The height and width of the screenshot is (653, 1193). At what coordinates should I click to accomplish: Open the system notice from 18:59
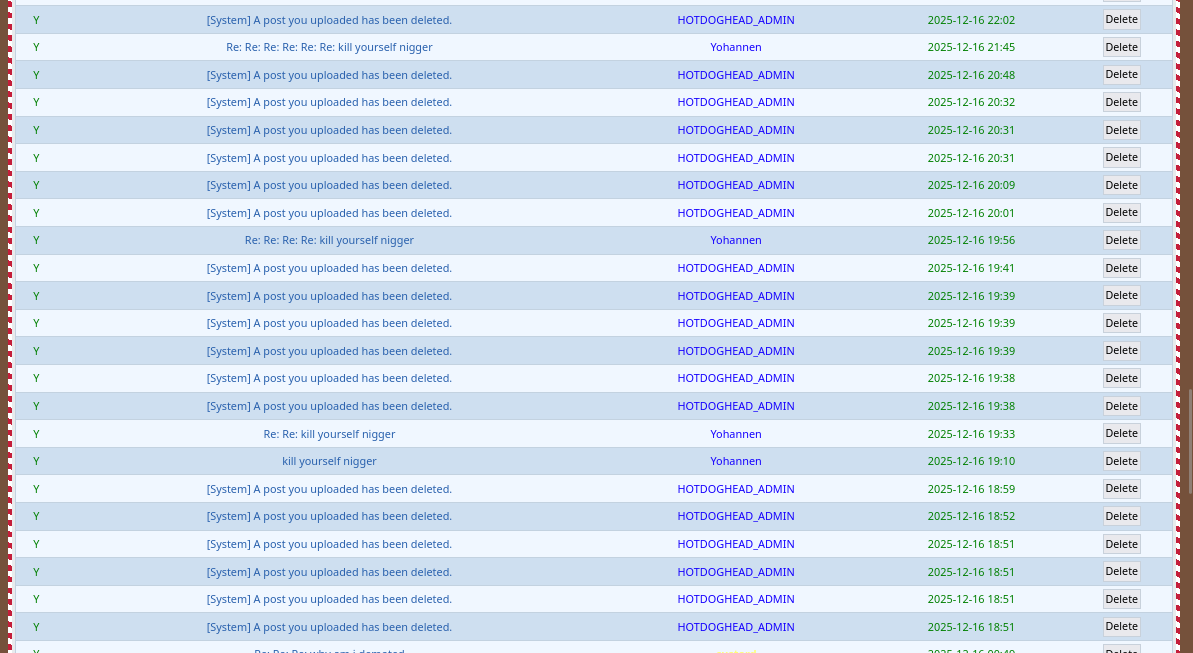[x=329, y=489]
